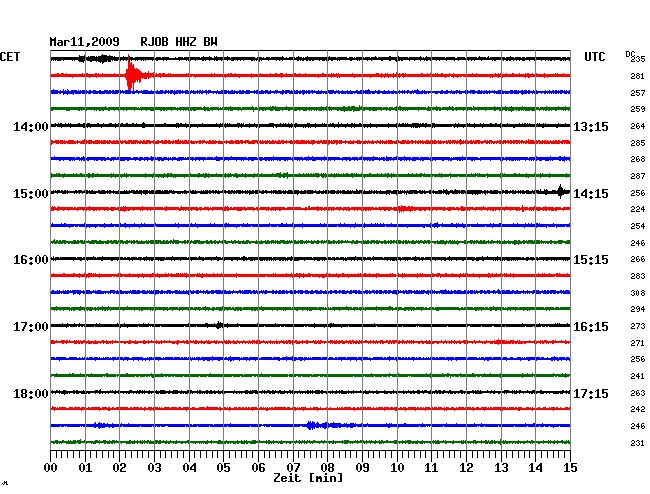The height and width of the screenshot is (494, 650).
Task: Click the "CET" timezone label
Action: click(10, 57)
